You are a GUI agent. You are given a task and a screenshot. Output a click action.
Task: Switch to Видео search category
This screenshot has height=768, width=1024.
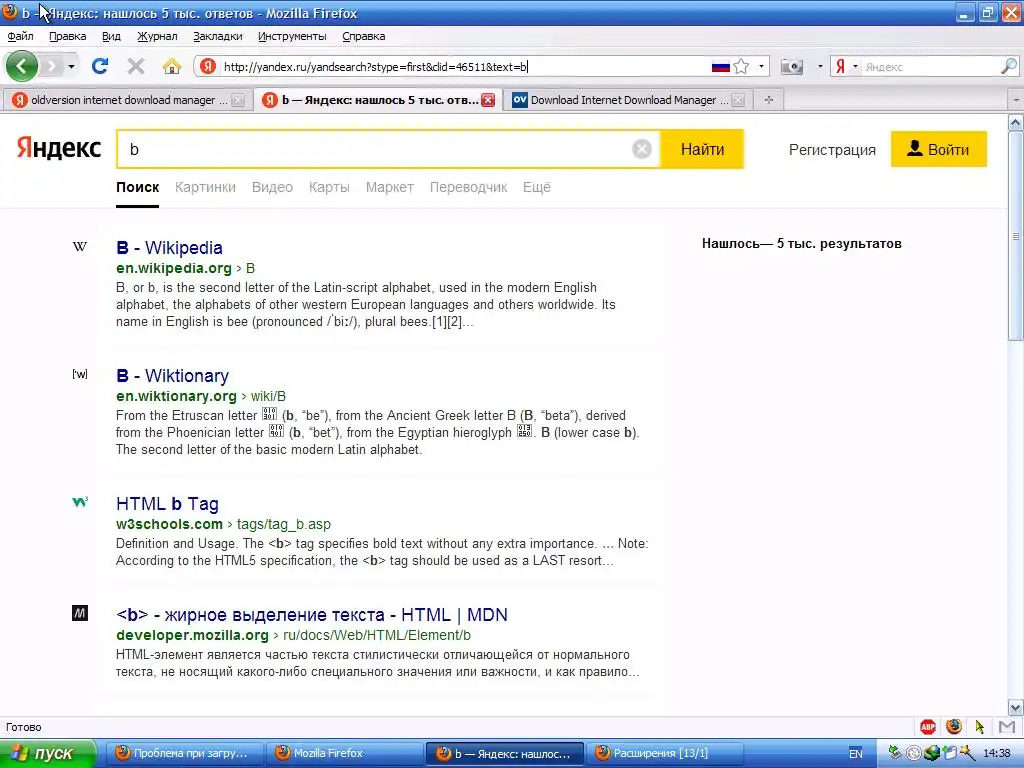pos(272,187)
